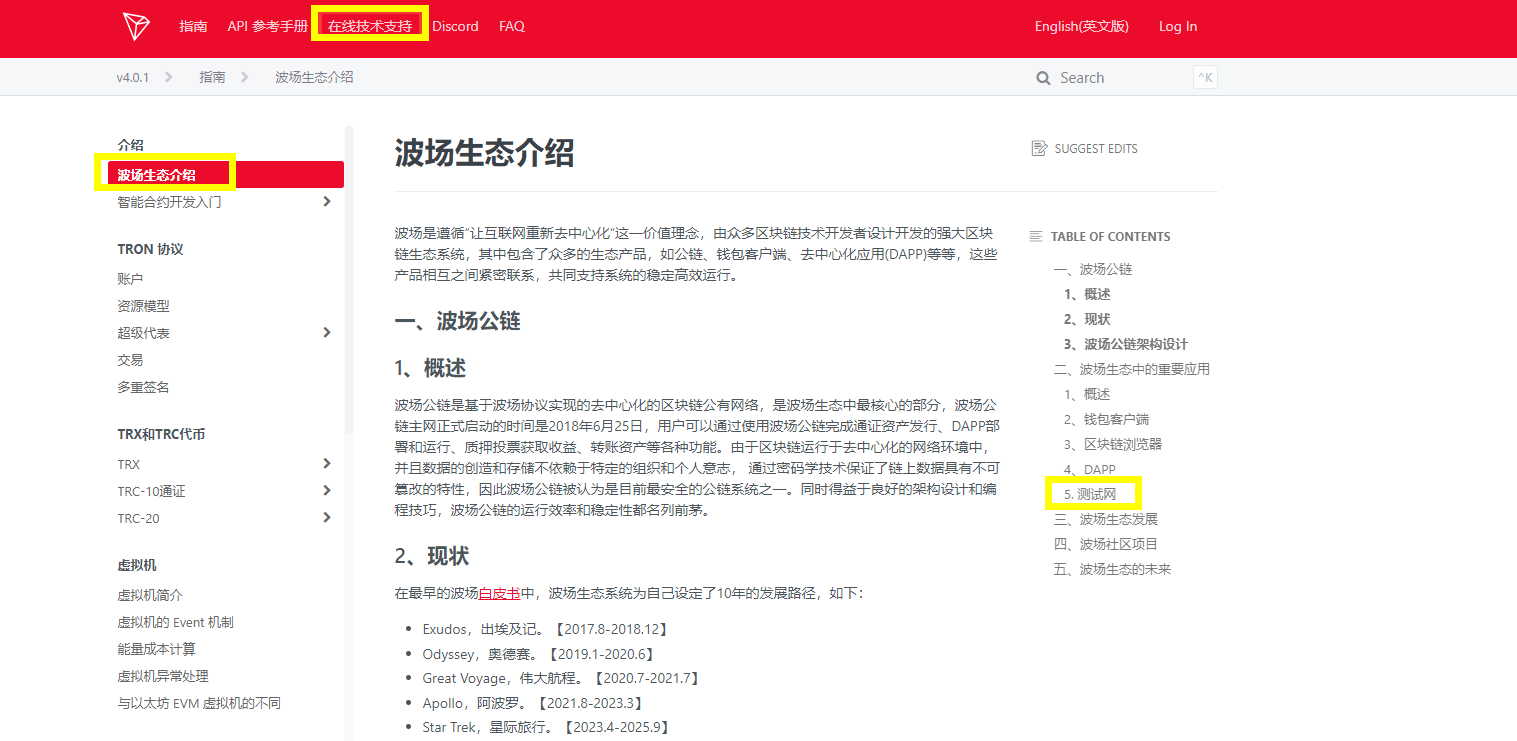
Task: Expand 智能合约开发入门 chevron
Action: tap(327, 202)
